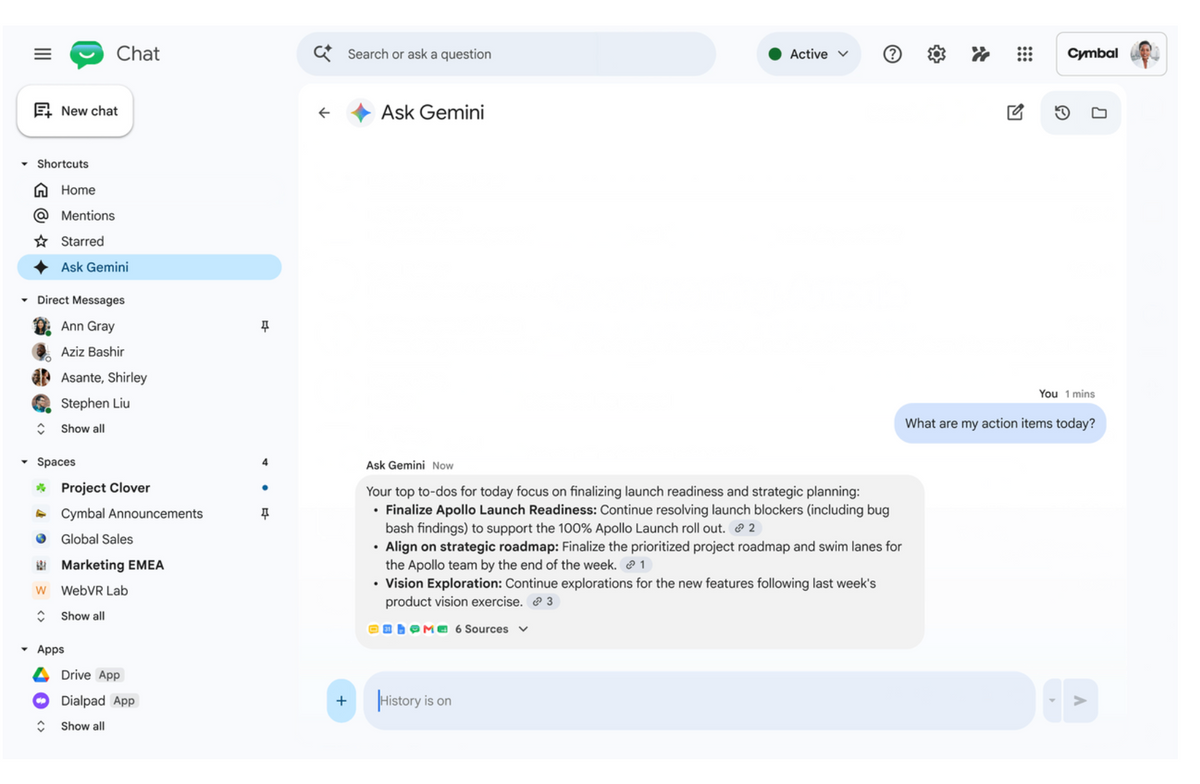Click the Gemini search sparkle icon

coord(323,53)
